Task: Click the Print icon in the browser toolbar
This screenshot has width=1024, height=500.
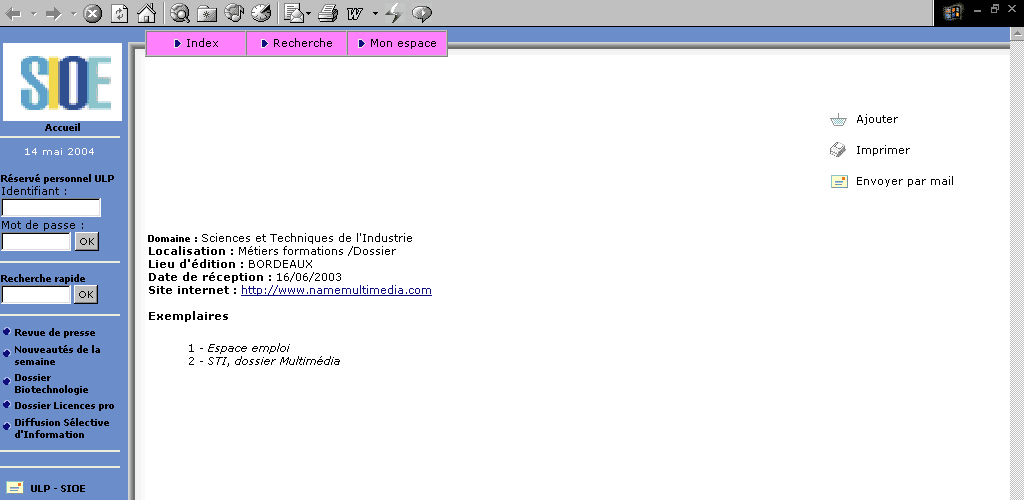Action: (x=329, y=13)
